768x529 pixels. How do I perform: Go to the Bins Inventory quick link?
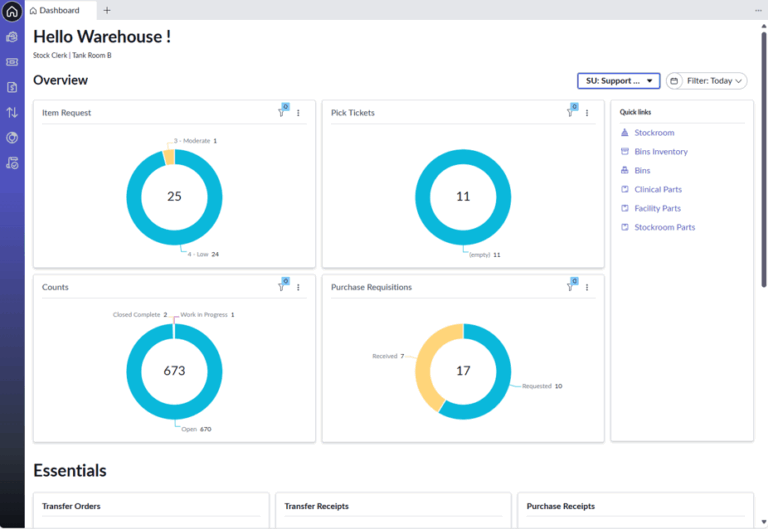click(x=660, y=152)
